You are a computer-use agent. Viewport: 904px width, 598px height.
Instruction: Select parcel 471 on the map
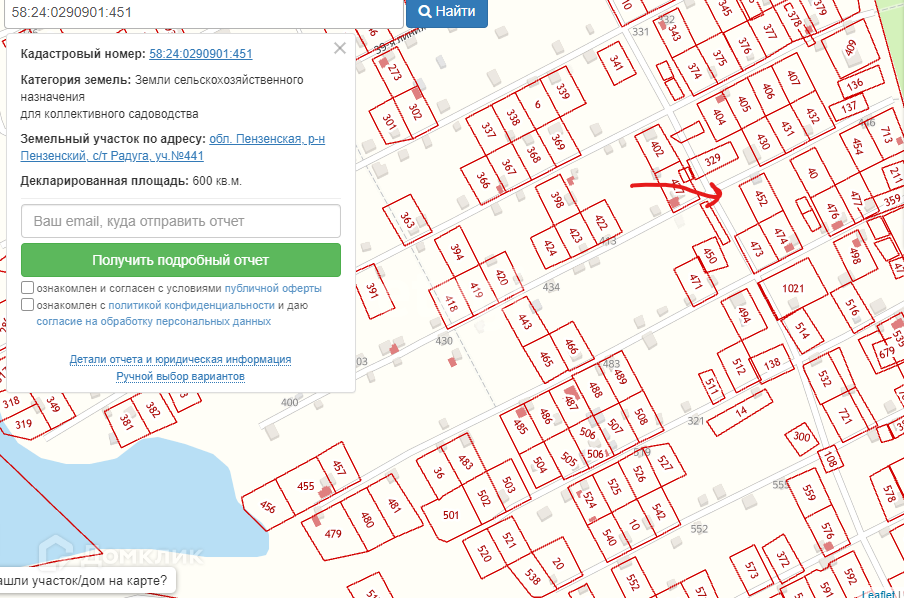[696, 281]
